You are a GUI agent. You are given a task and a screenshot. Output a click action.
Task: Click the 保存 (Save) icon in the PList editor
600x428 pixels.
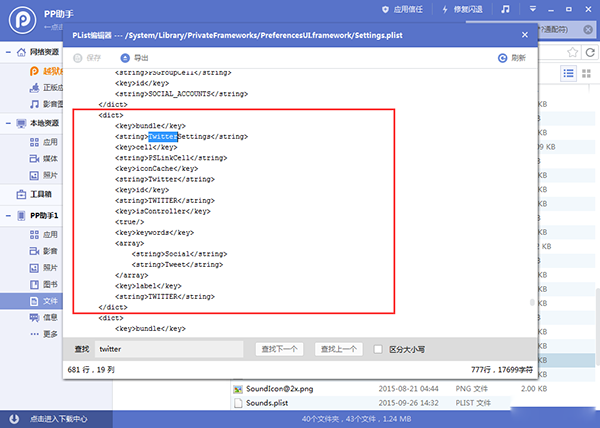click(x=79, y=58)
